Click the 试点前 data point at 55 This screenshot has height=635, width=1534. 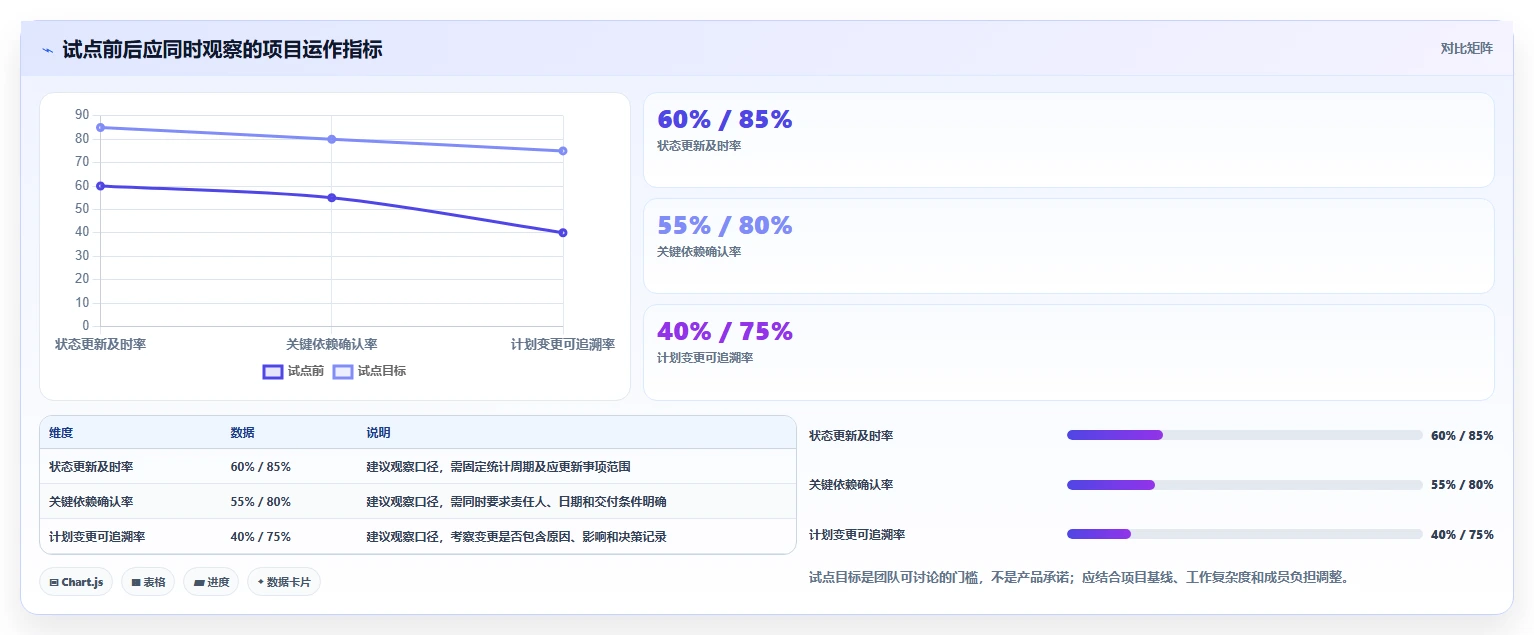[x=331, y=198]
